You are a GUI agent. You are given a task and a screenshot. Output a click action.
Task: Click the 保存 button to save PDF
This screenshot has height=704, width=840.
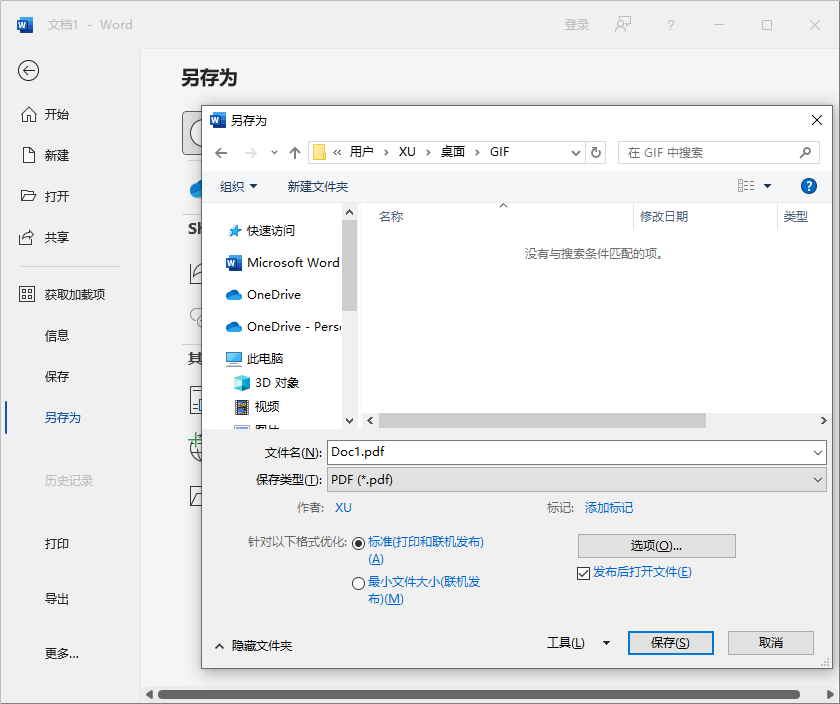click(x=670, y=643)
